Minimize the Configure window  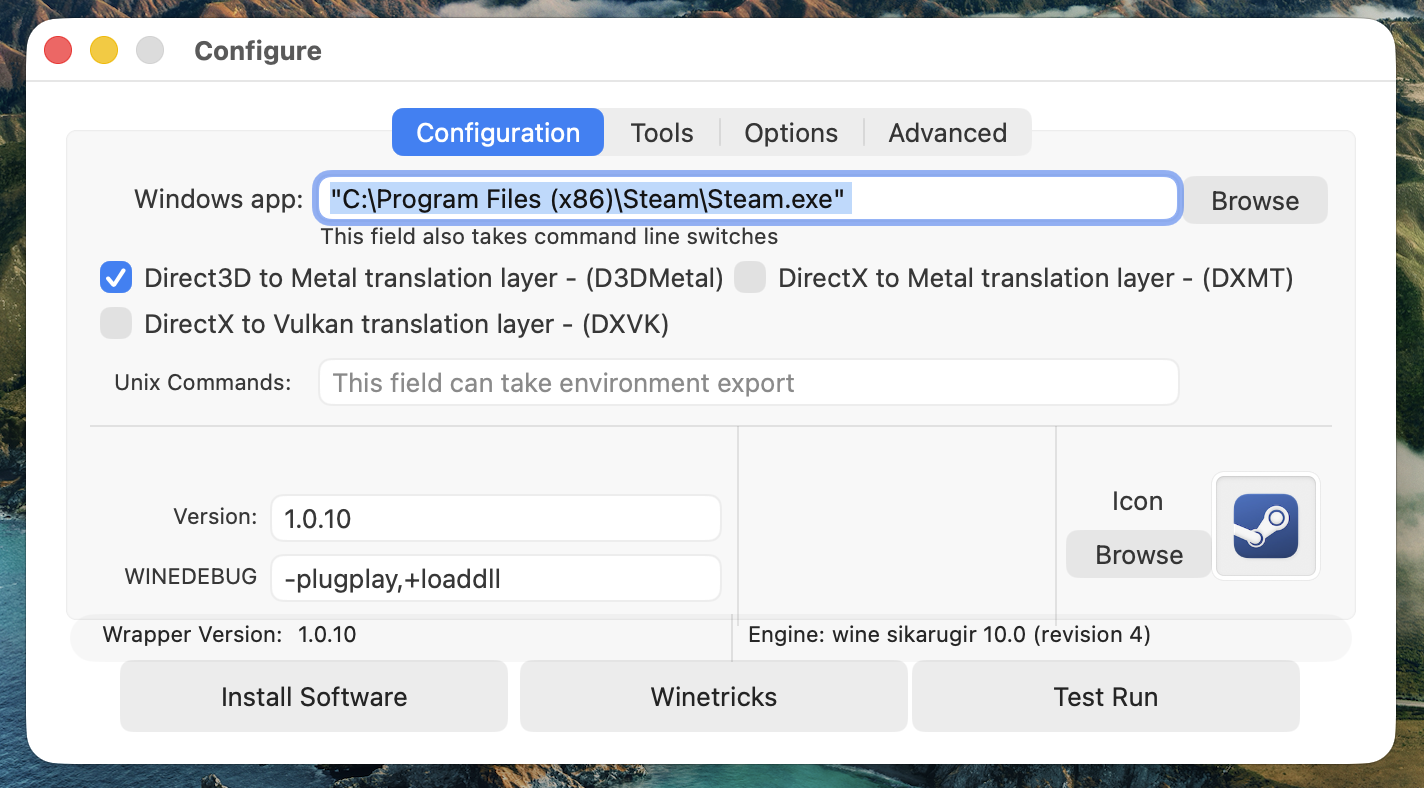(103, 49)
